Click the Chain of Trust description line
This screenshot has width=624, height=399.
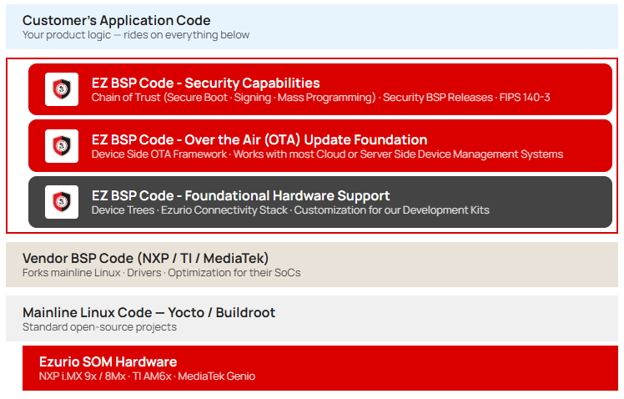pos(321,97)
